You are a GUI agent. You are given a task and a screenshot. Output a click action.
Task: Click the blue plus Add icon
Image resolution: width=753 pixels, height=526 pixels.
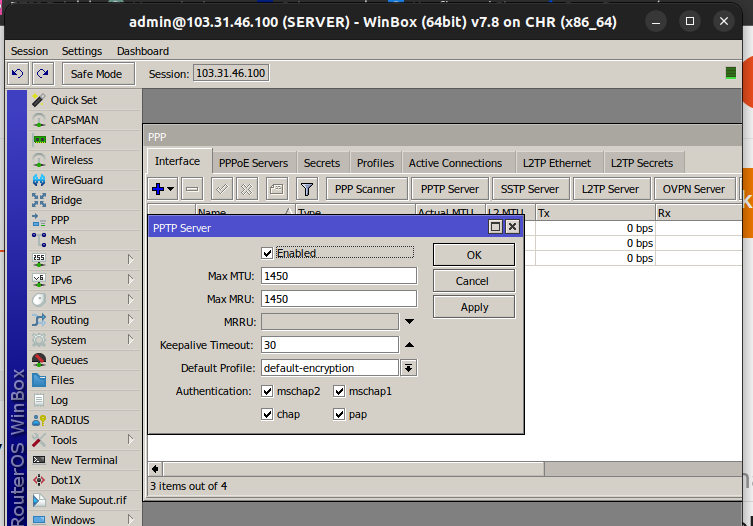(x=158, y=189)
